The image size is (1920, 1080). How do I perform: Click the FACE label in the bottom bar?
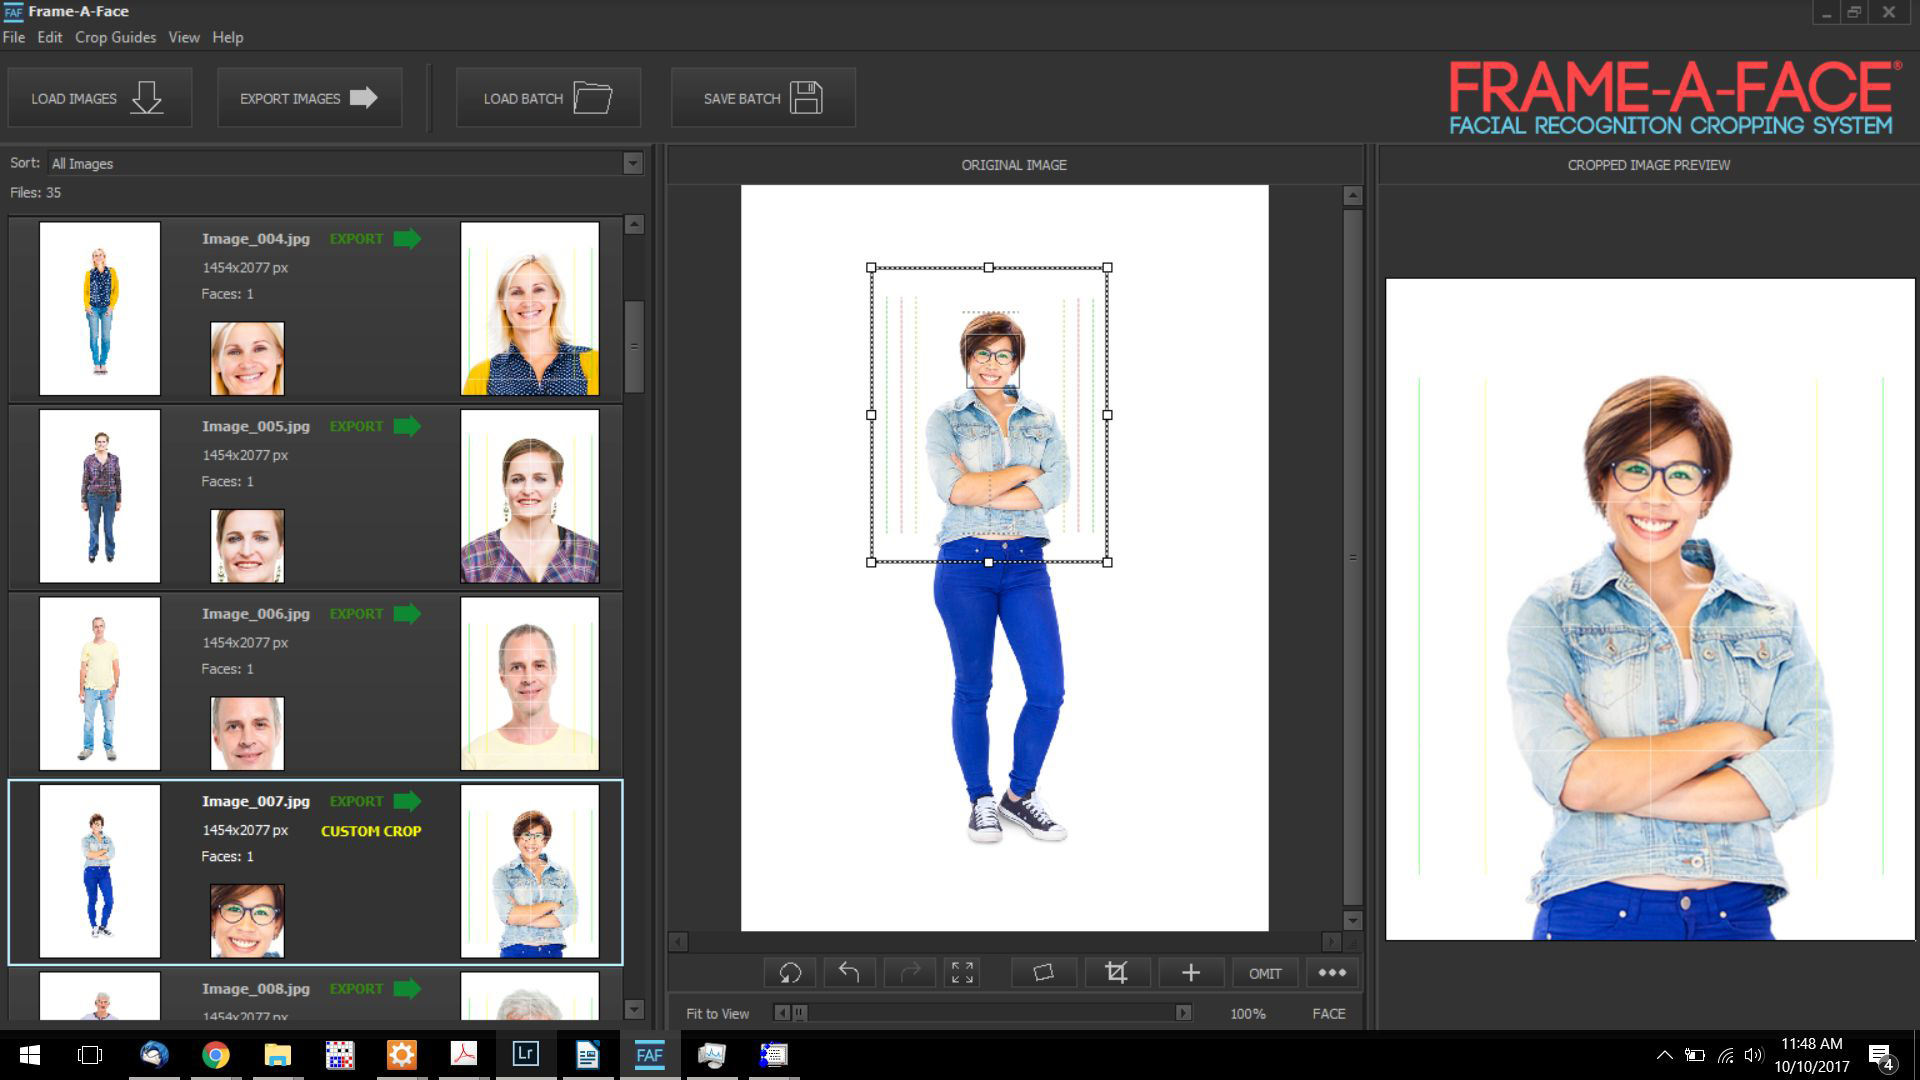click(x=1329, y=1013)
